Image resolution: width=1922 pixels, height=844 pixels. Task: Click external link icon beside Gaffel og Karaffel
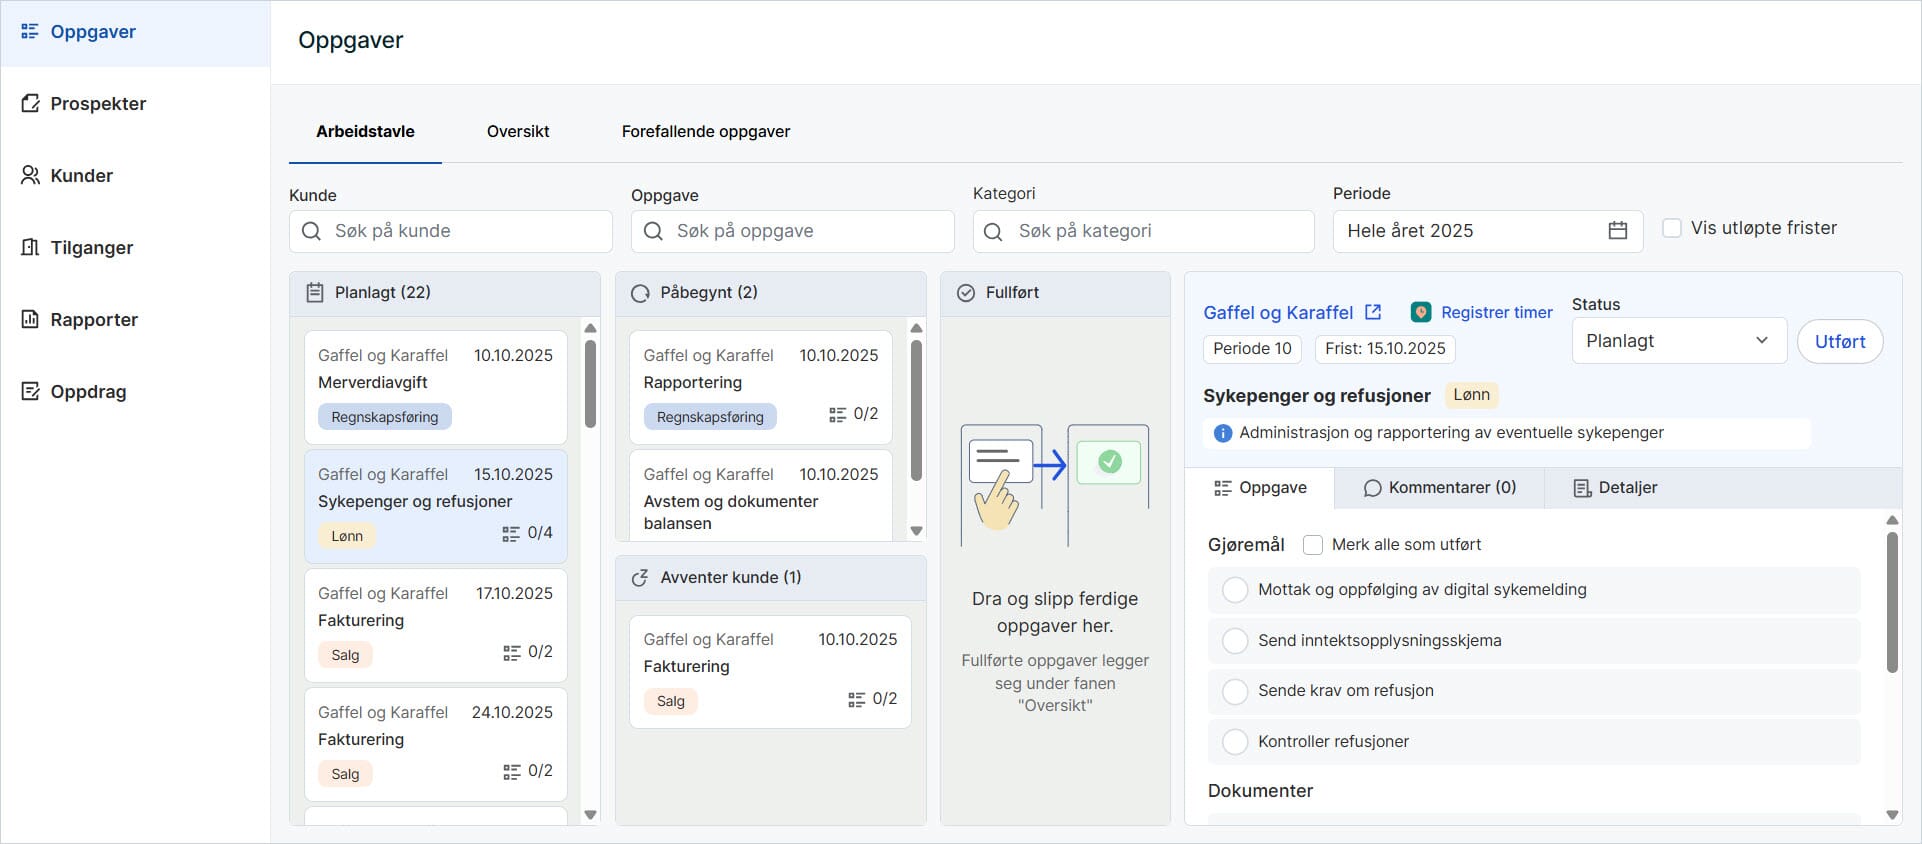tap(1373, 312)
